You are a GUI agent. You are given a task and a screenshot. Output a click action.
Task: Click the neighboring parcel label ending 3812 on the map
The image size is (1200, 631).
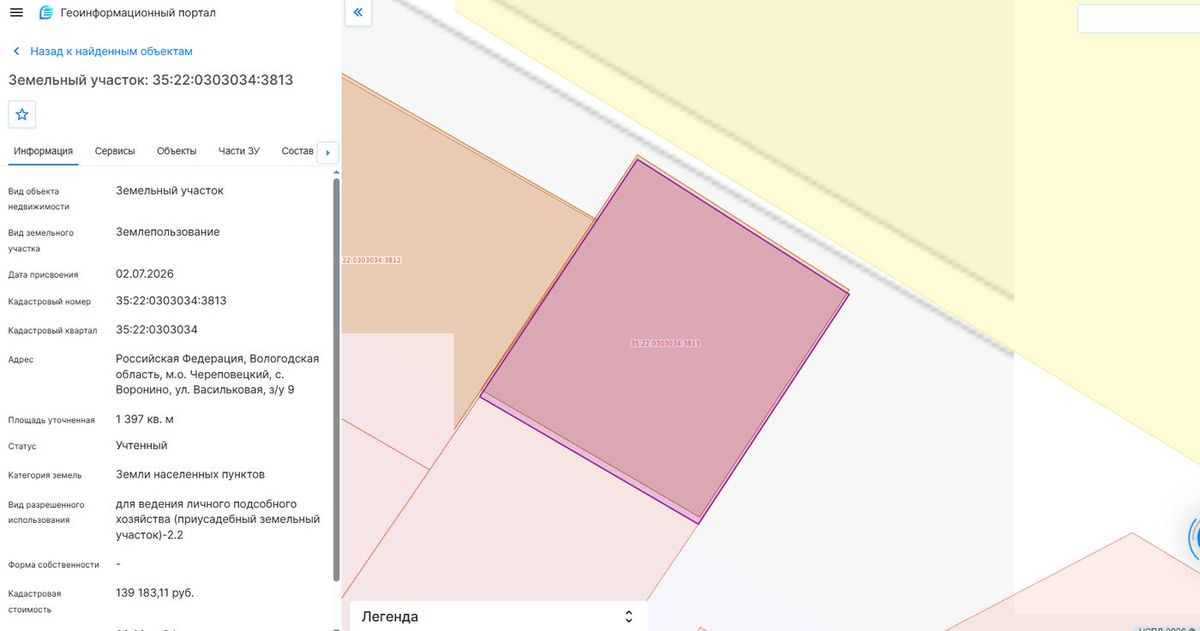(371, 260)
